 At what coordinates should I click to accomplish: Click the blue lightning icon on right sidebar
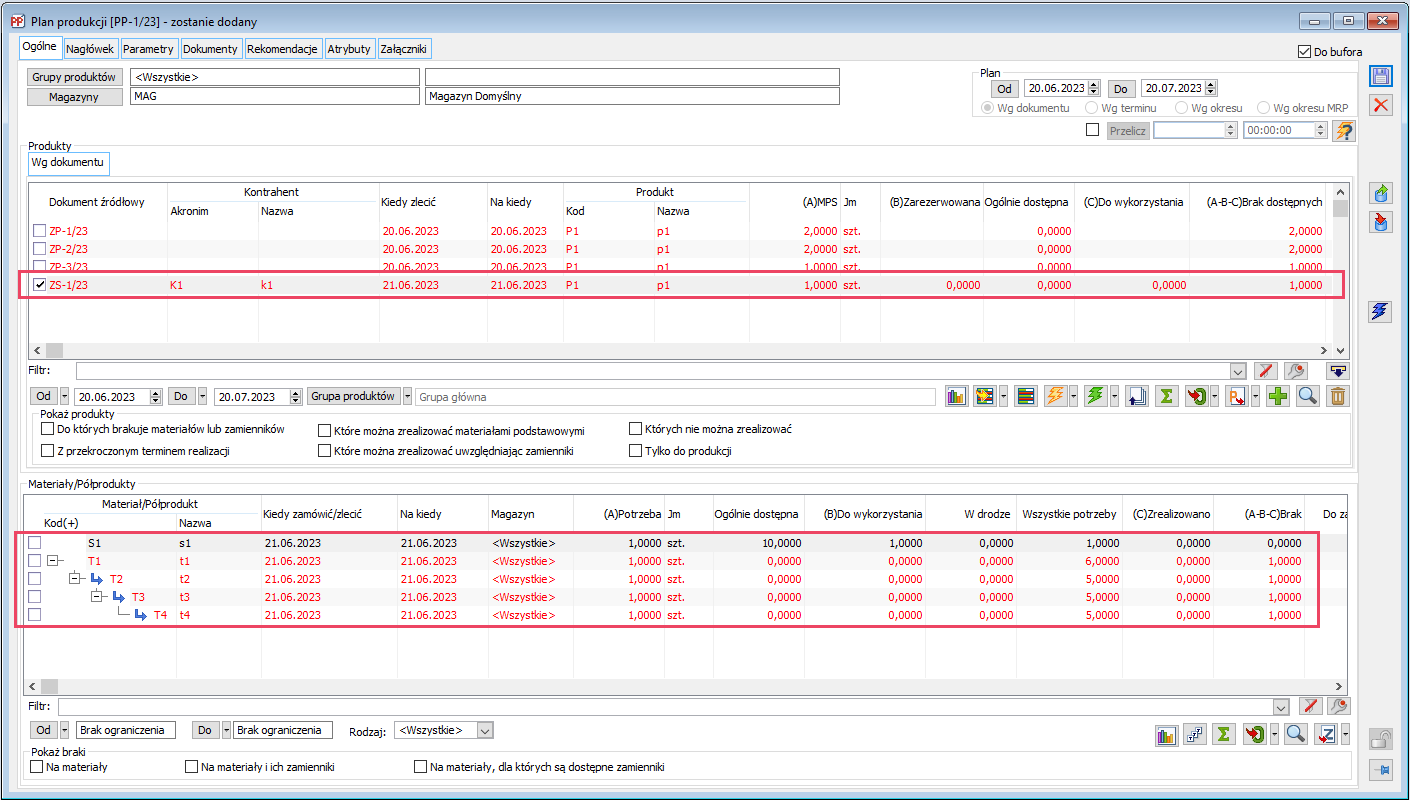pos(1381,312)
